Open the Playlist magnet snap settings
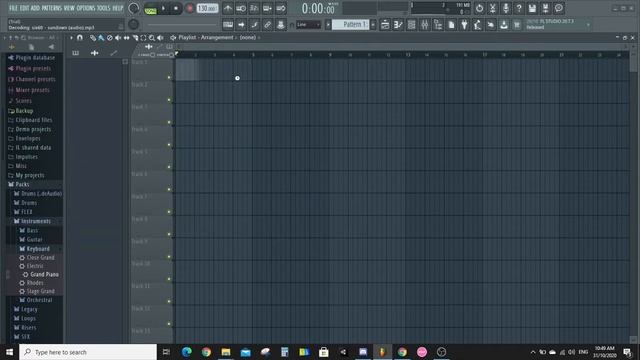Screen dimensions: 640x360 [80, 38]
